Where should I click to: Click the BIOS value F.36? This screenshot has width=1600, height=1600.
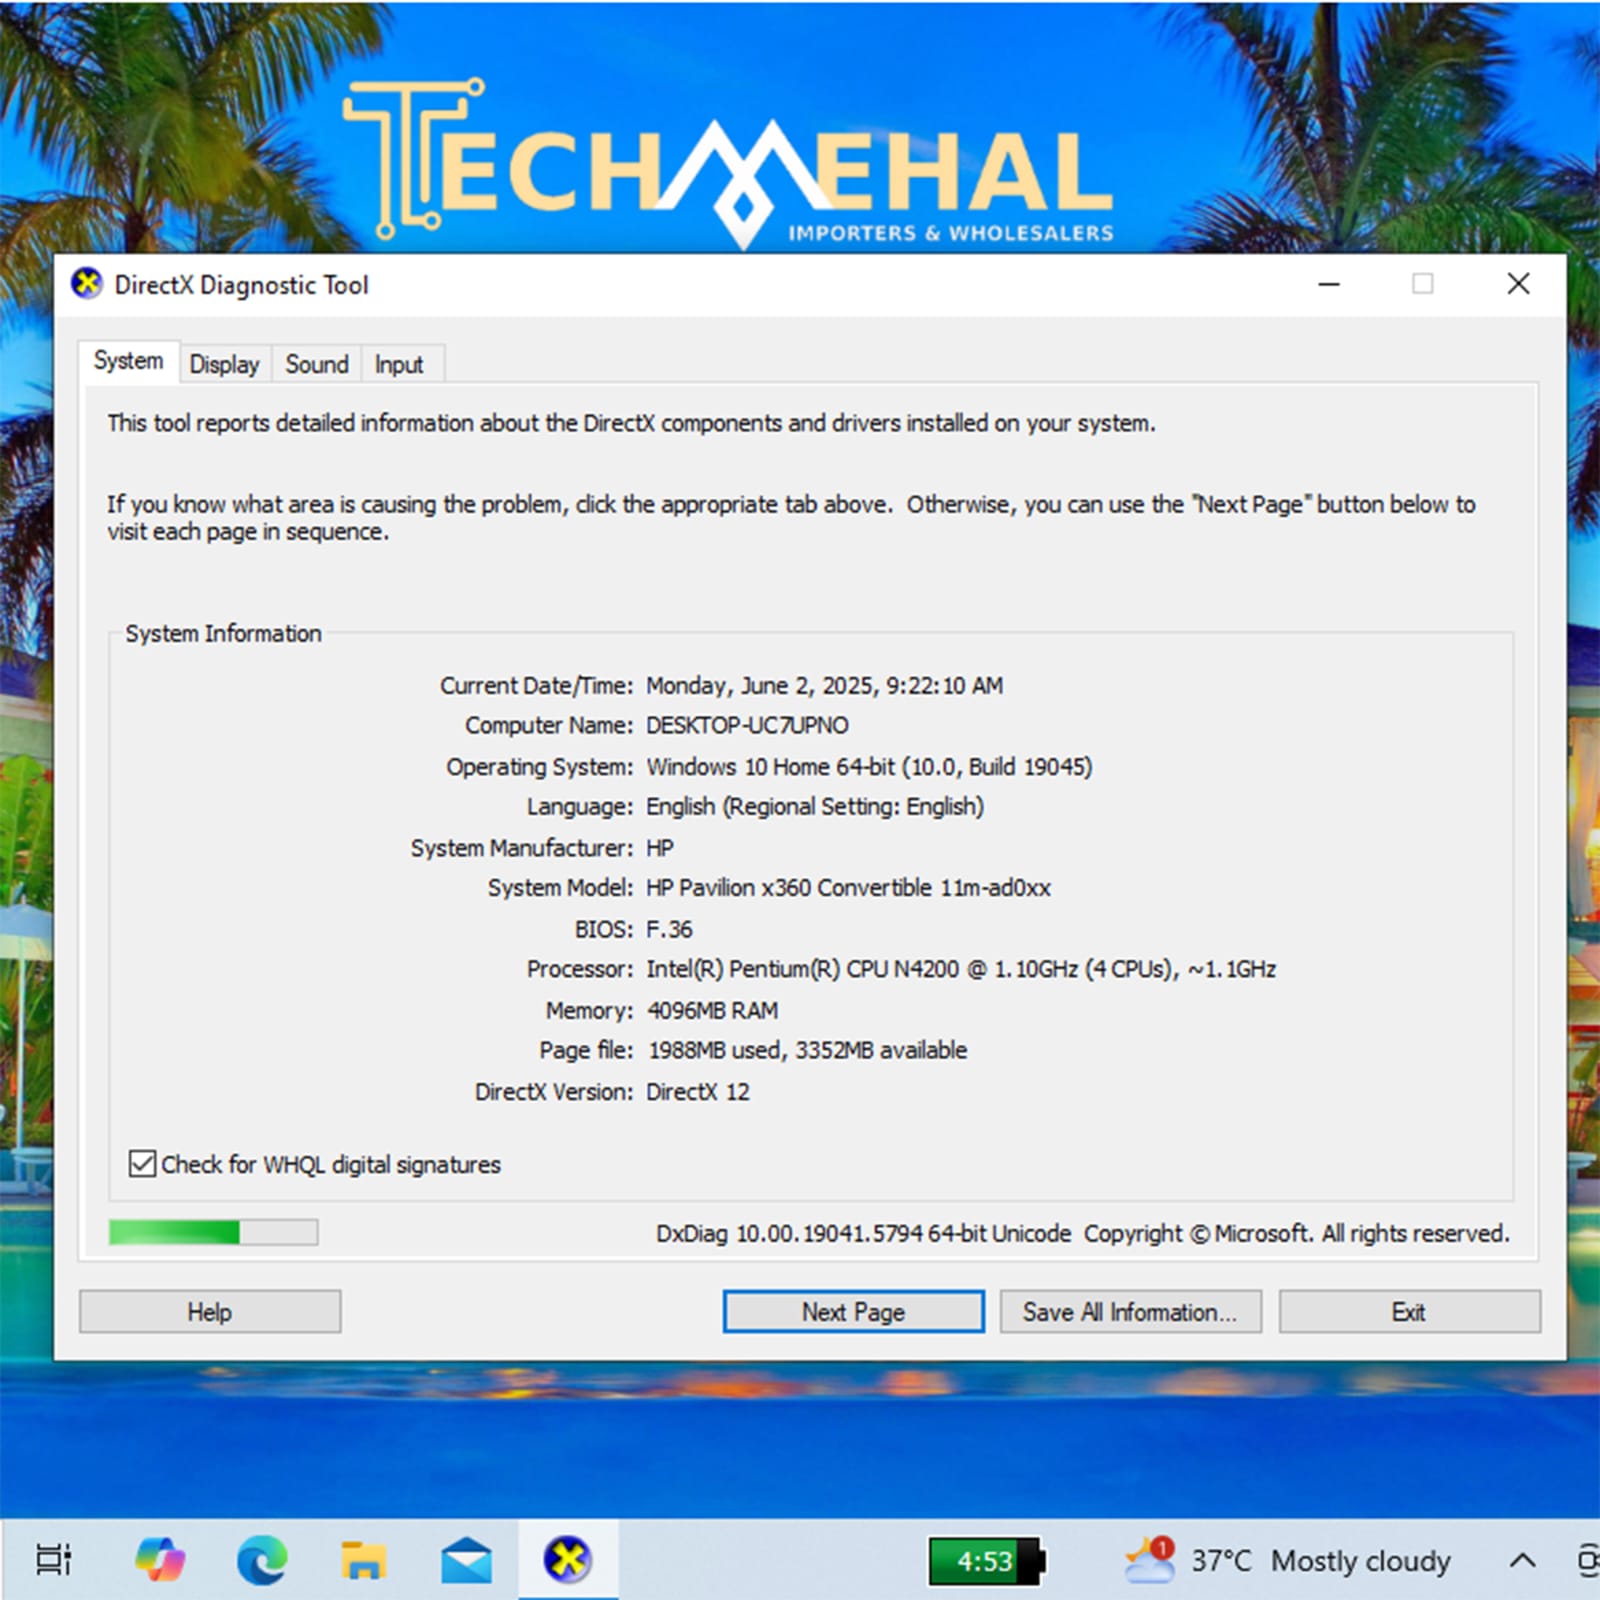click(669, 929)
